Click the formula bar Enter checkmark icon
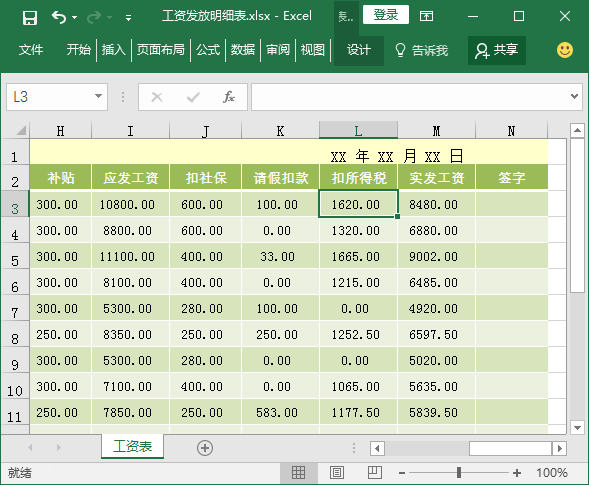The image size is (589, 485). tap(193, 97)
